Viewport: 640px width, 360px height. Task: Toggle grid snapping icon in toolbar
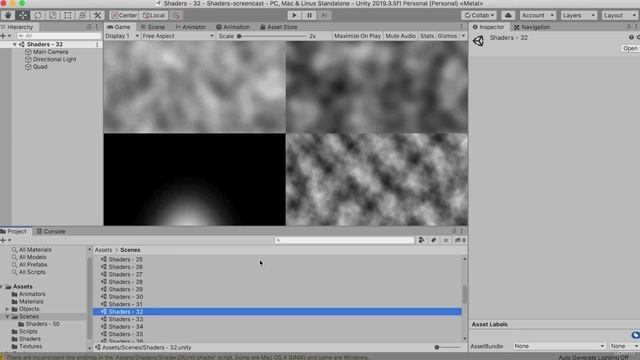[x=177, y=15]
